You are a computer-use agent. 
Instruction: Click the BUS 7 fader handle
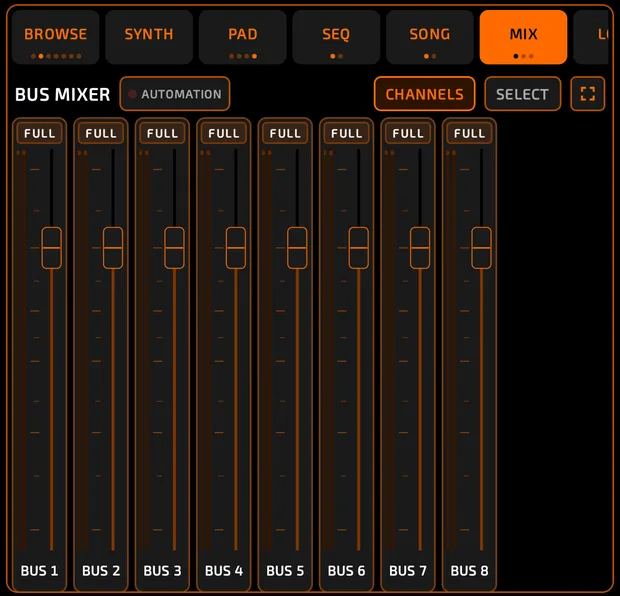(x=420, y=248)
